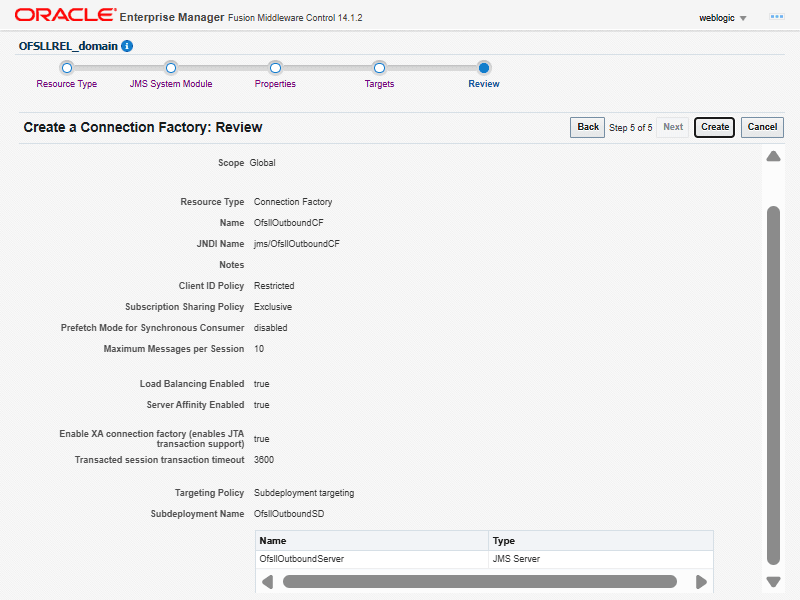
Task: Click the Create a Connection Factory: Review heading
Action: click(x=143, y=127)
